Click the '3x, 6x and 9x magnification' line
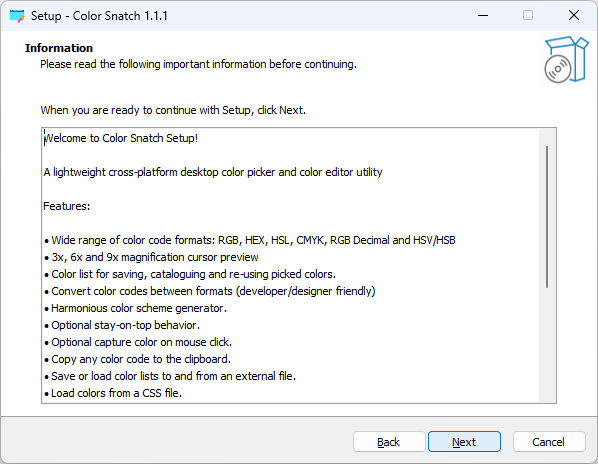The image size is (598, 464). coord(152,257)
